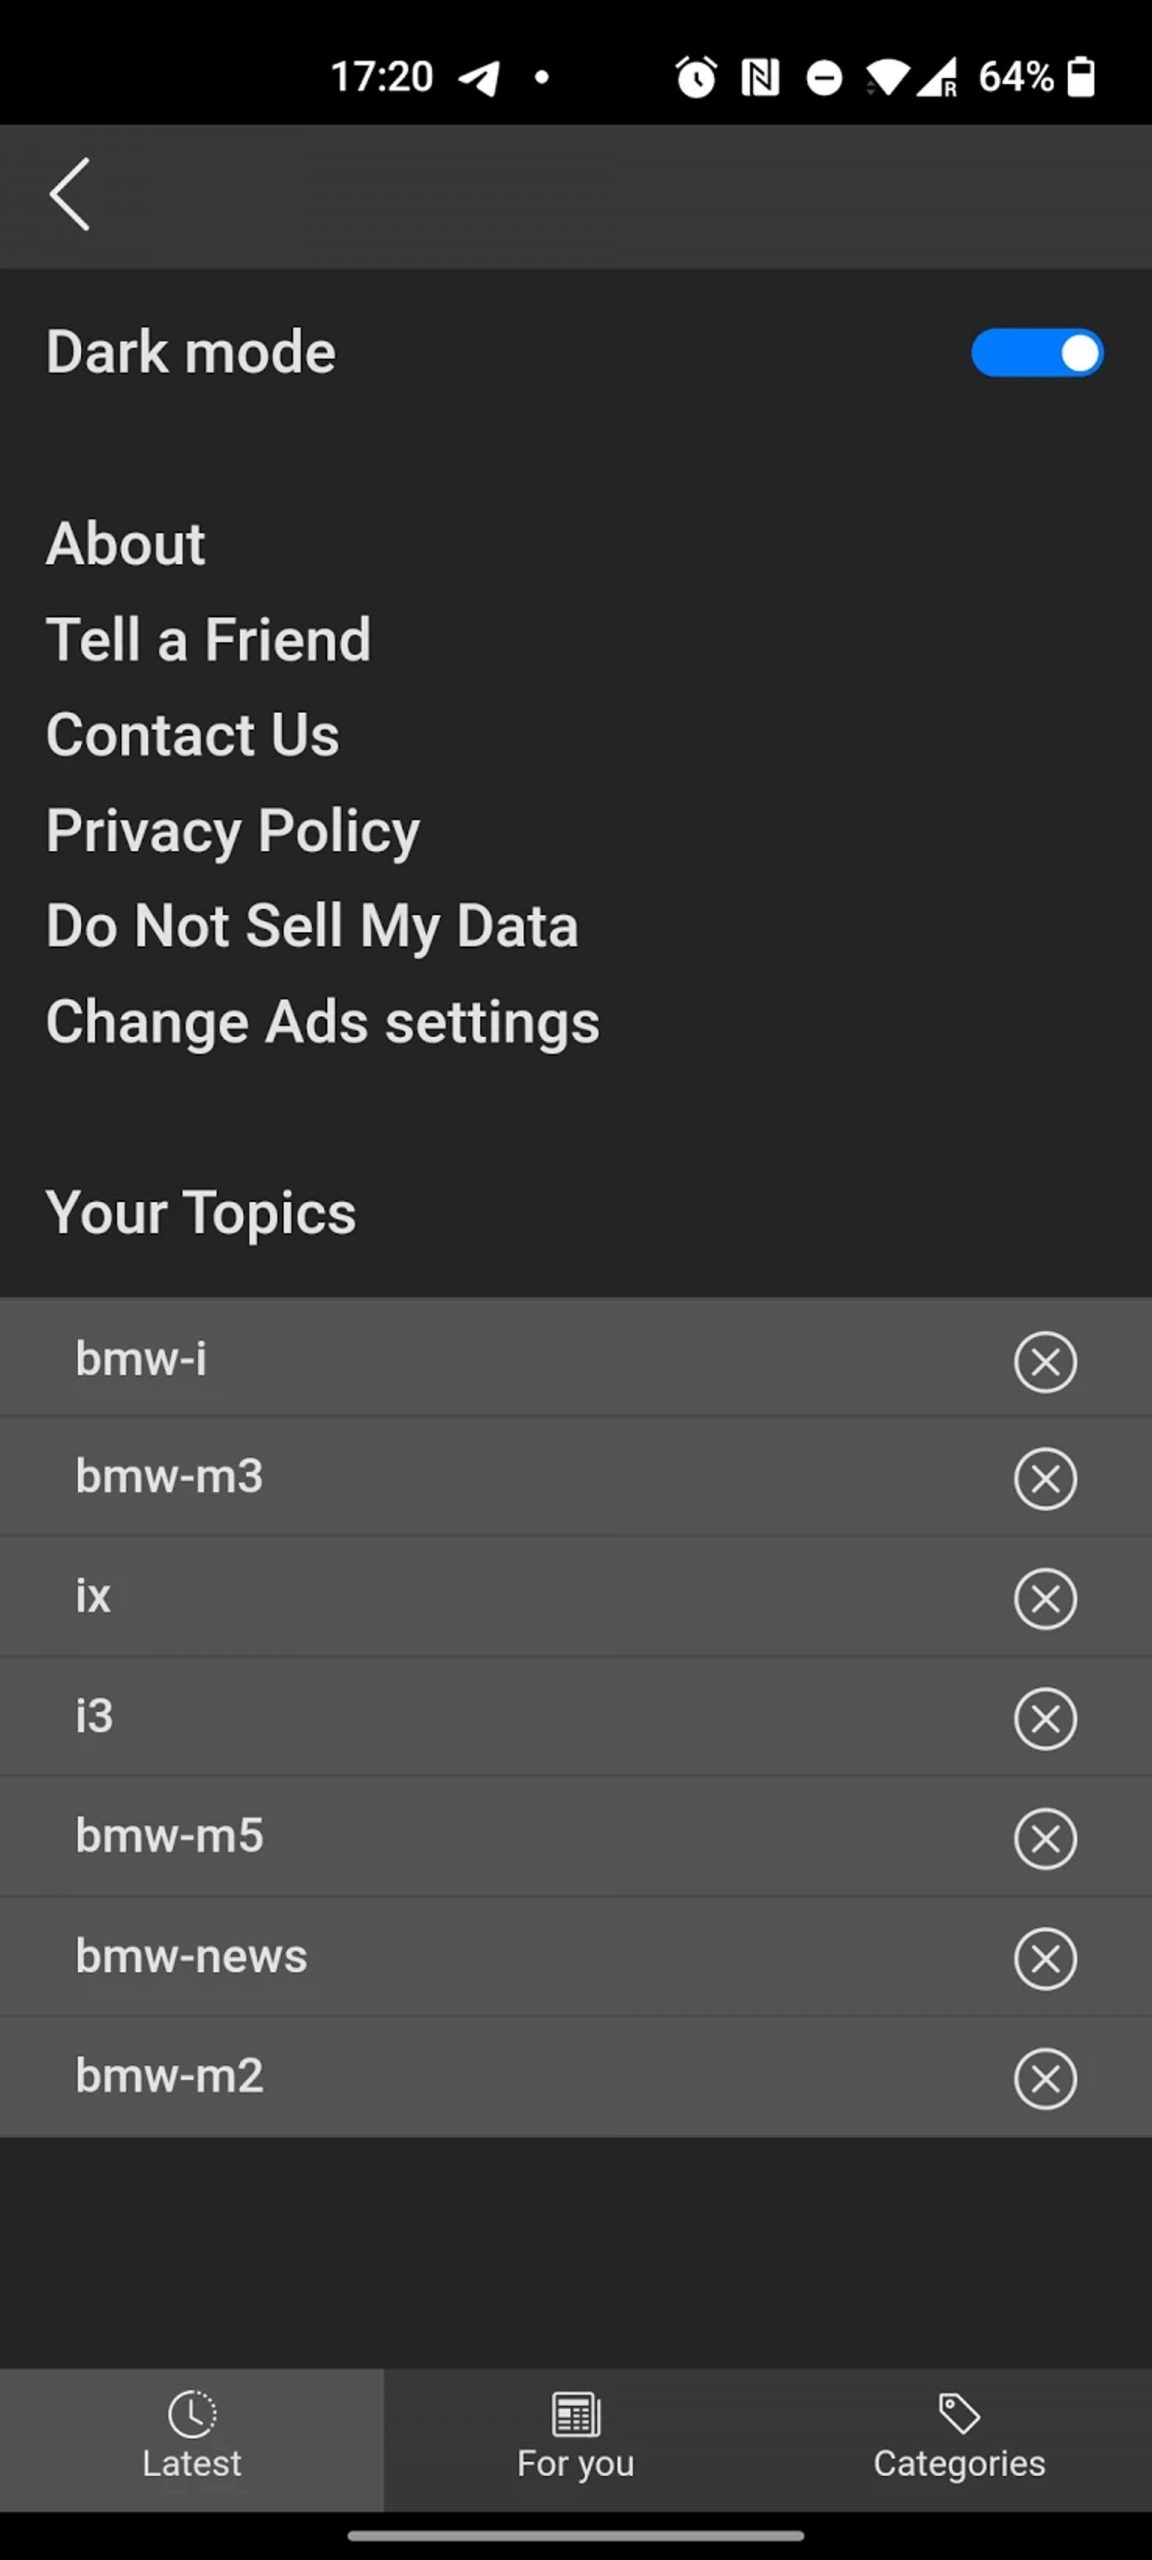Tap the bmw-news topic label
Viewport: 1152px width, 2560px height.
[191, 1956]
